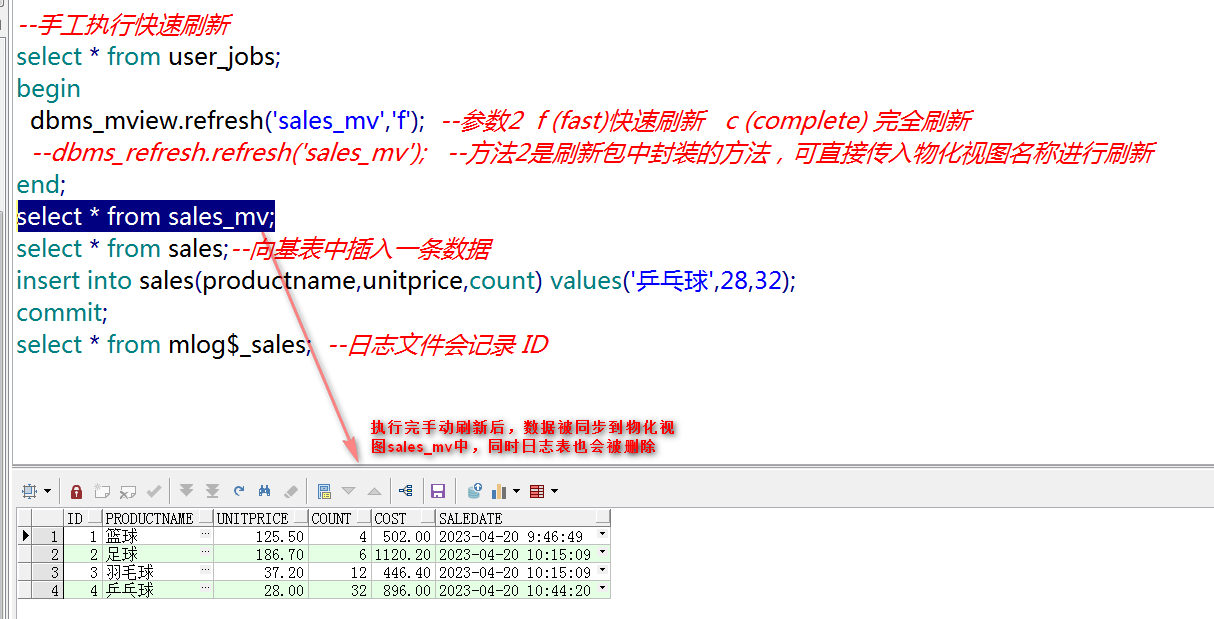1214x619 pixels.
Task: Click 'select * from mlog$_sales;' line
Action: [x=165, y=345]
